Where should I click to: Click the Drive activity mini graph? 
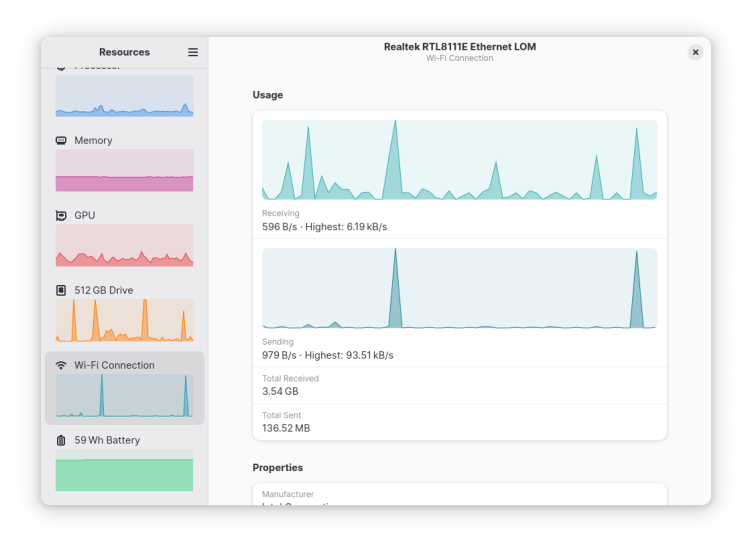click(x=124, y=321)
